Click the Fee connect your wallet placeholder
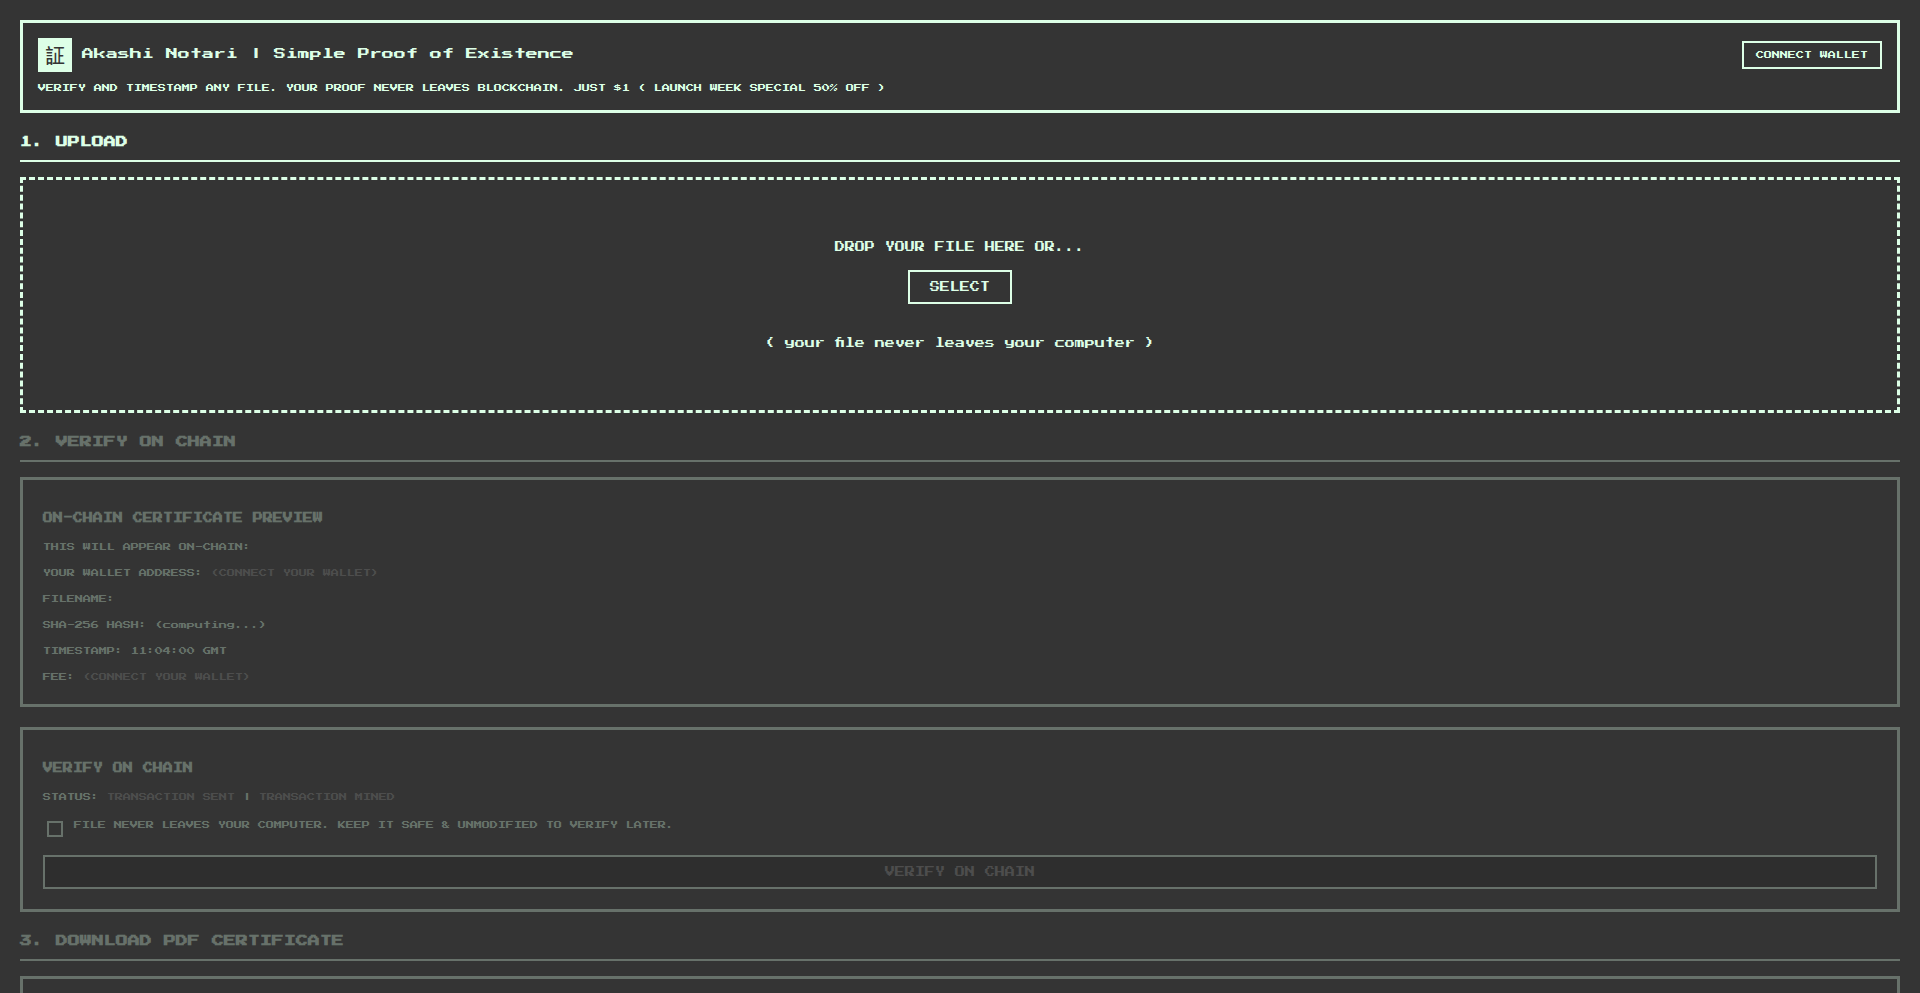Screen dimensions: 1920x993 (x=166, y=677)
